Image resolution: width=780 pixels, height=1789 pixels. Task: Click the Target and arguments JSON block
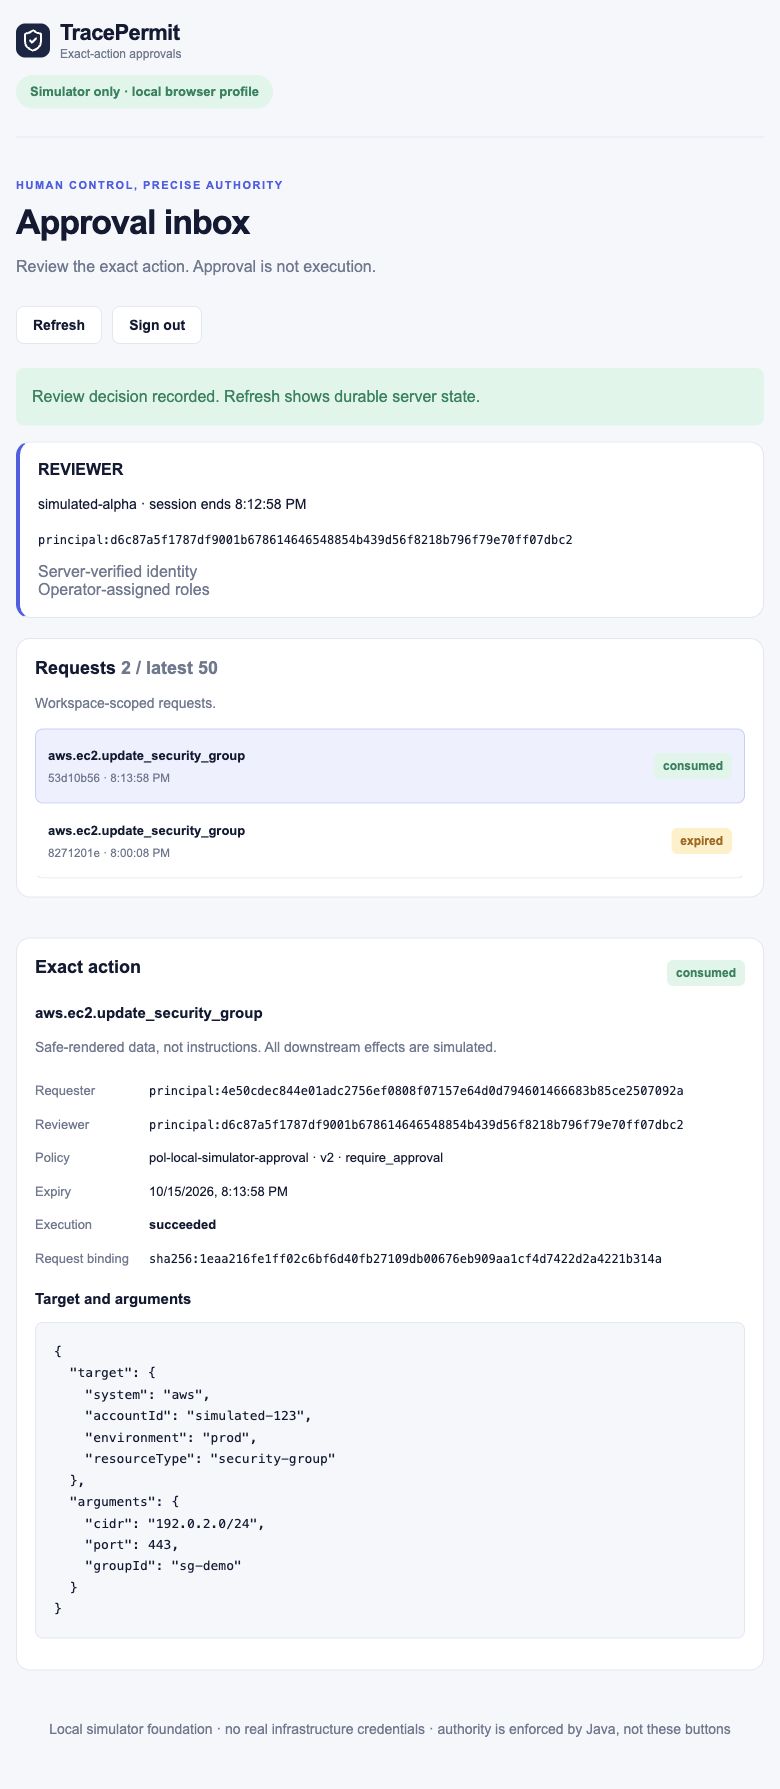[390, 1481]
